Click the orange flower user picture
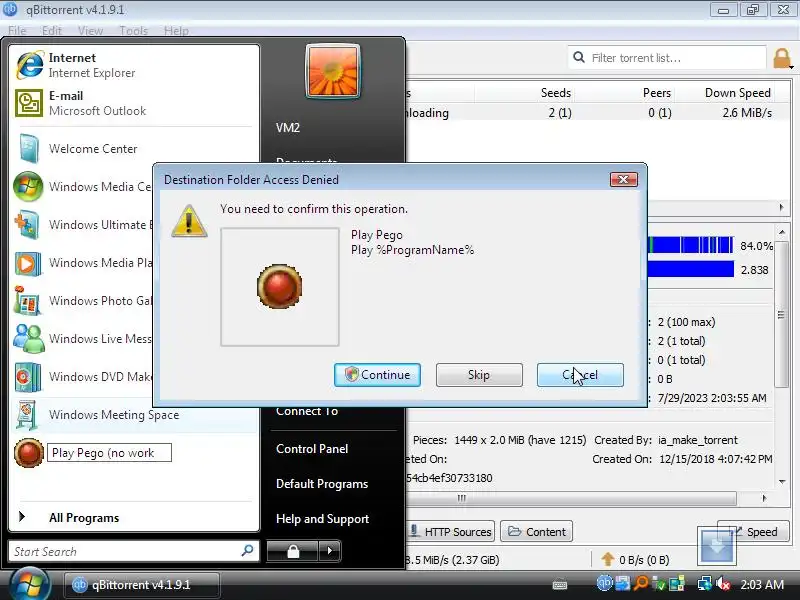Image resolution: width=800 pixels, height=600 pixels. coord(333,71)
